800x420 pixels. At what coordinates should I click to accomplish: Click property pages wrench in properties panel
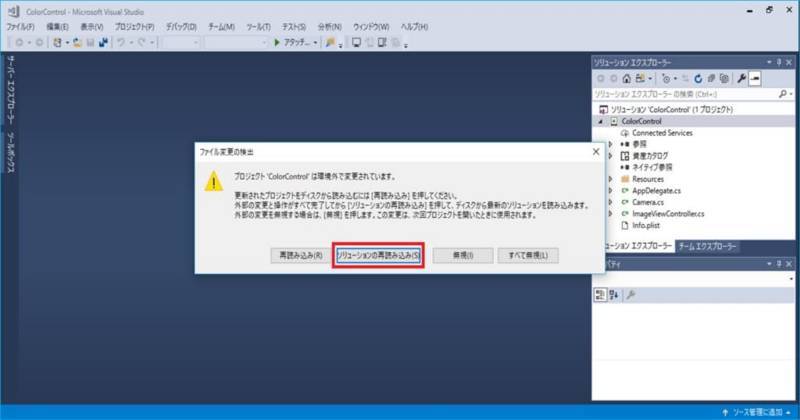tap(631, 295)
